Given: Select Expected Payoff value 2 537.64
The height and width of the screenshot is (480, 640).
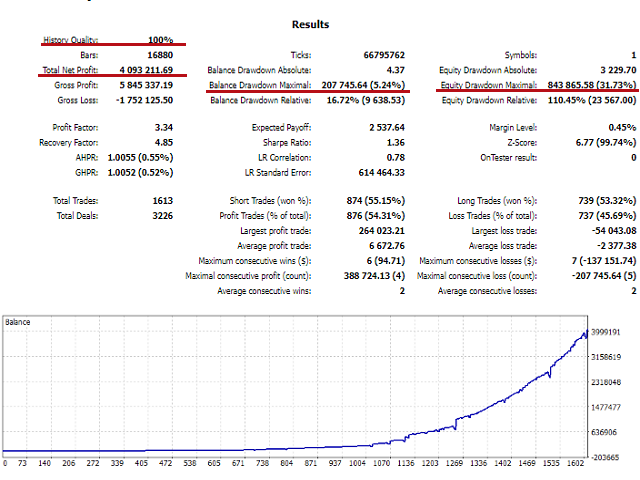Looking at the screenshot, I should click(387, 128).
